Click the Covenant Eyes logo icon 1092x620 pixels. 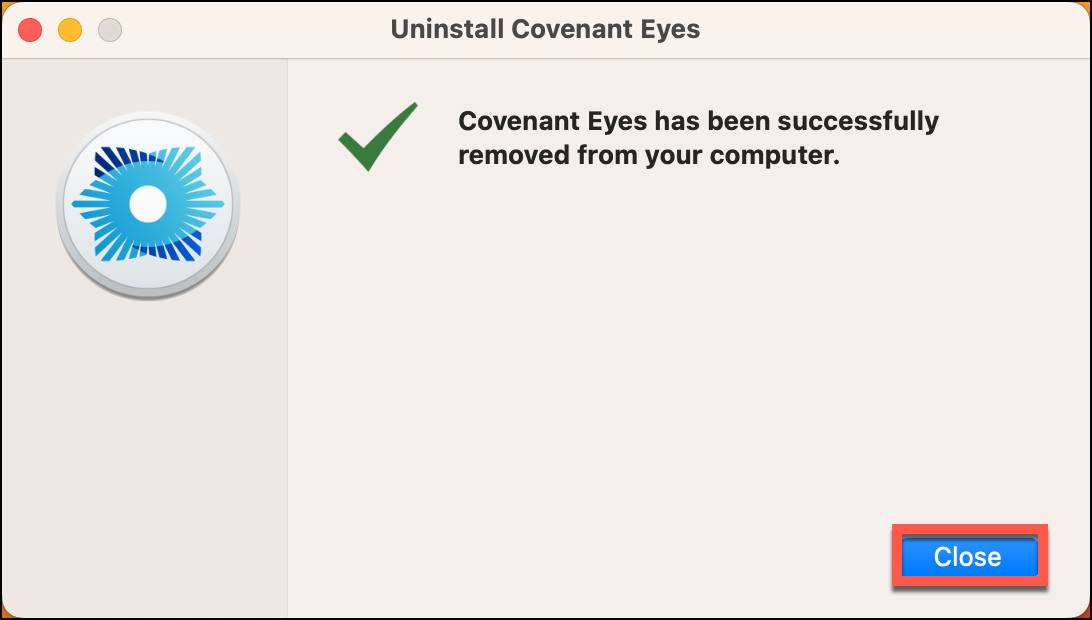click(x=148, y=205)
